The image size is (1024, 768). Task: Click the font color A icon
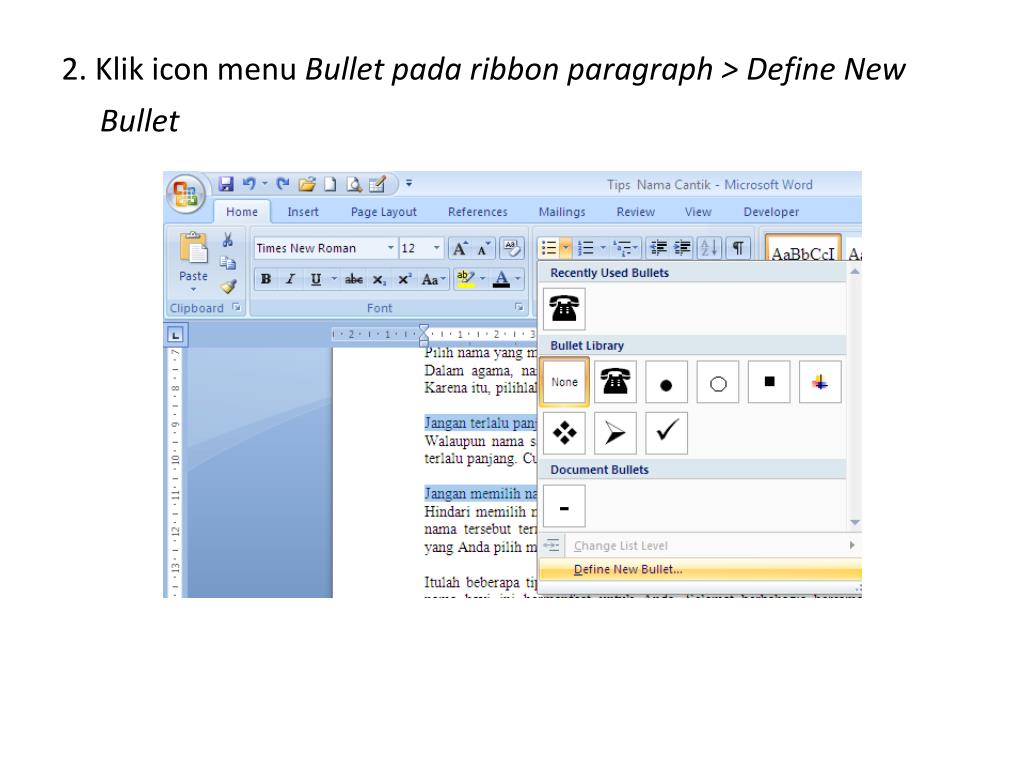501,280
